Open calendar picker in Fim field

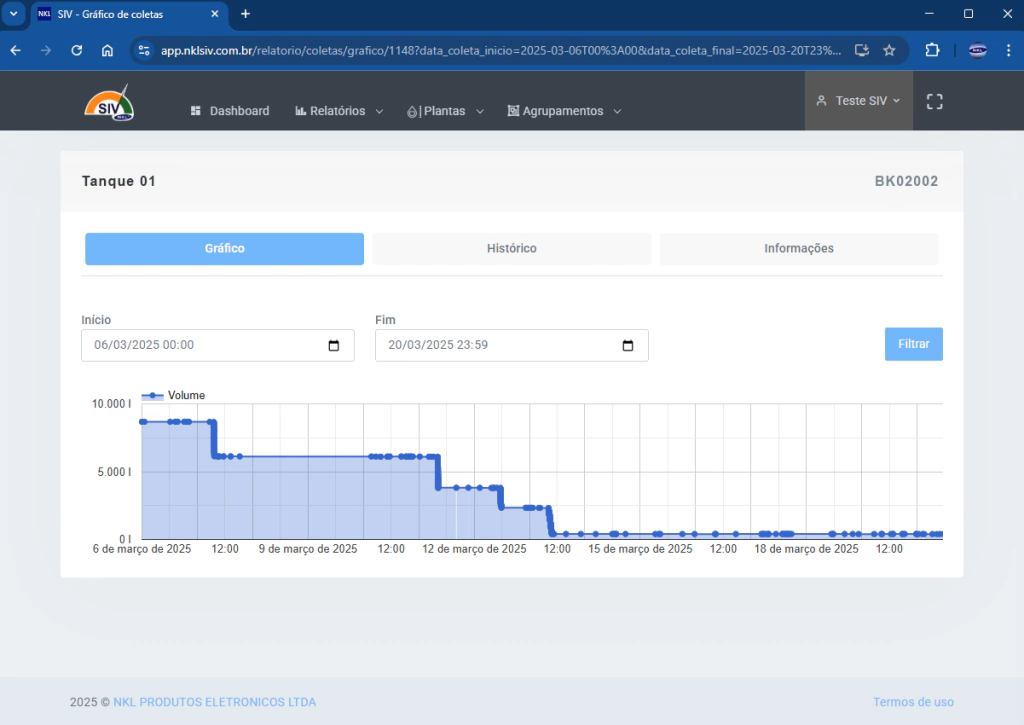[x=628, y=346]
